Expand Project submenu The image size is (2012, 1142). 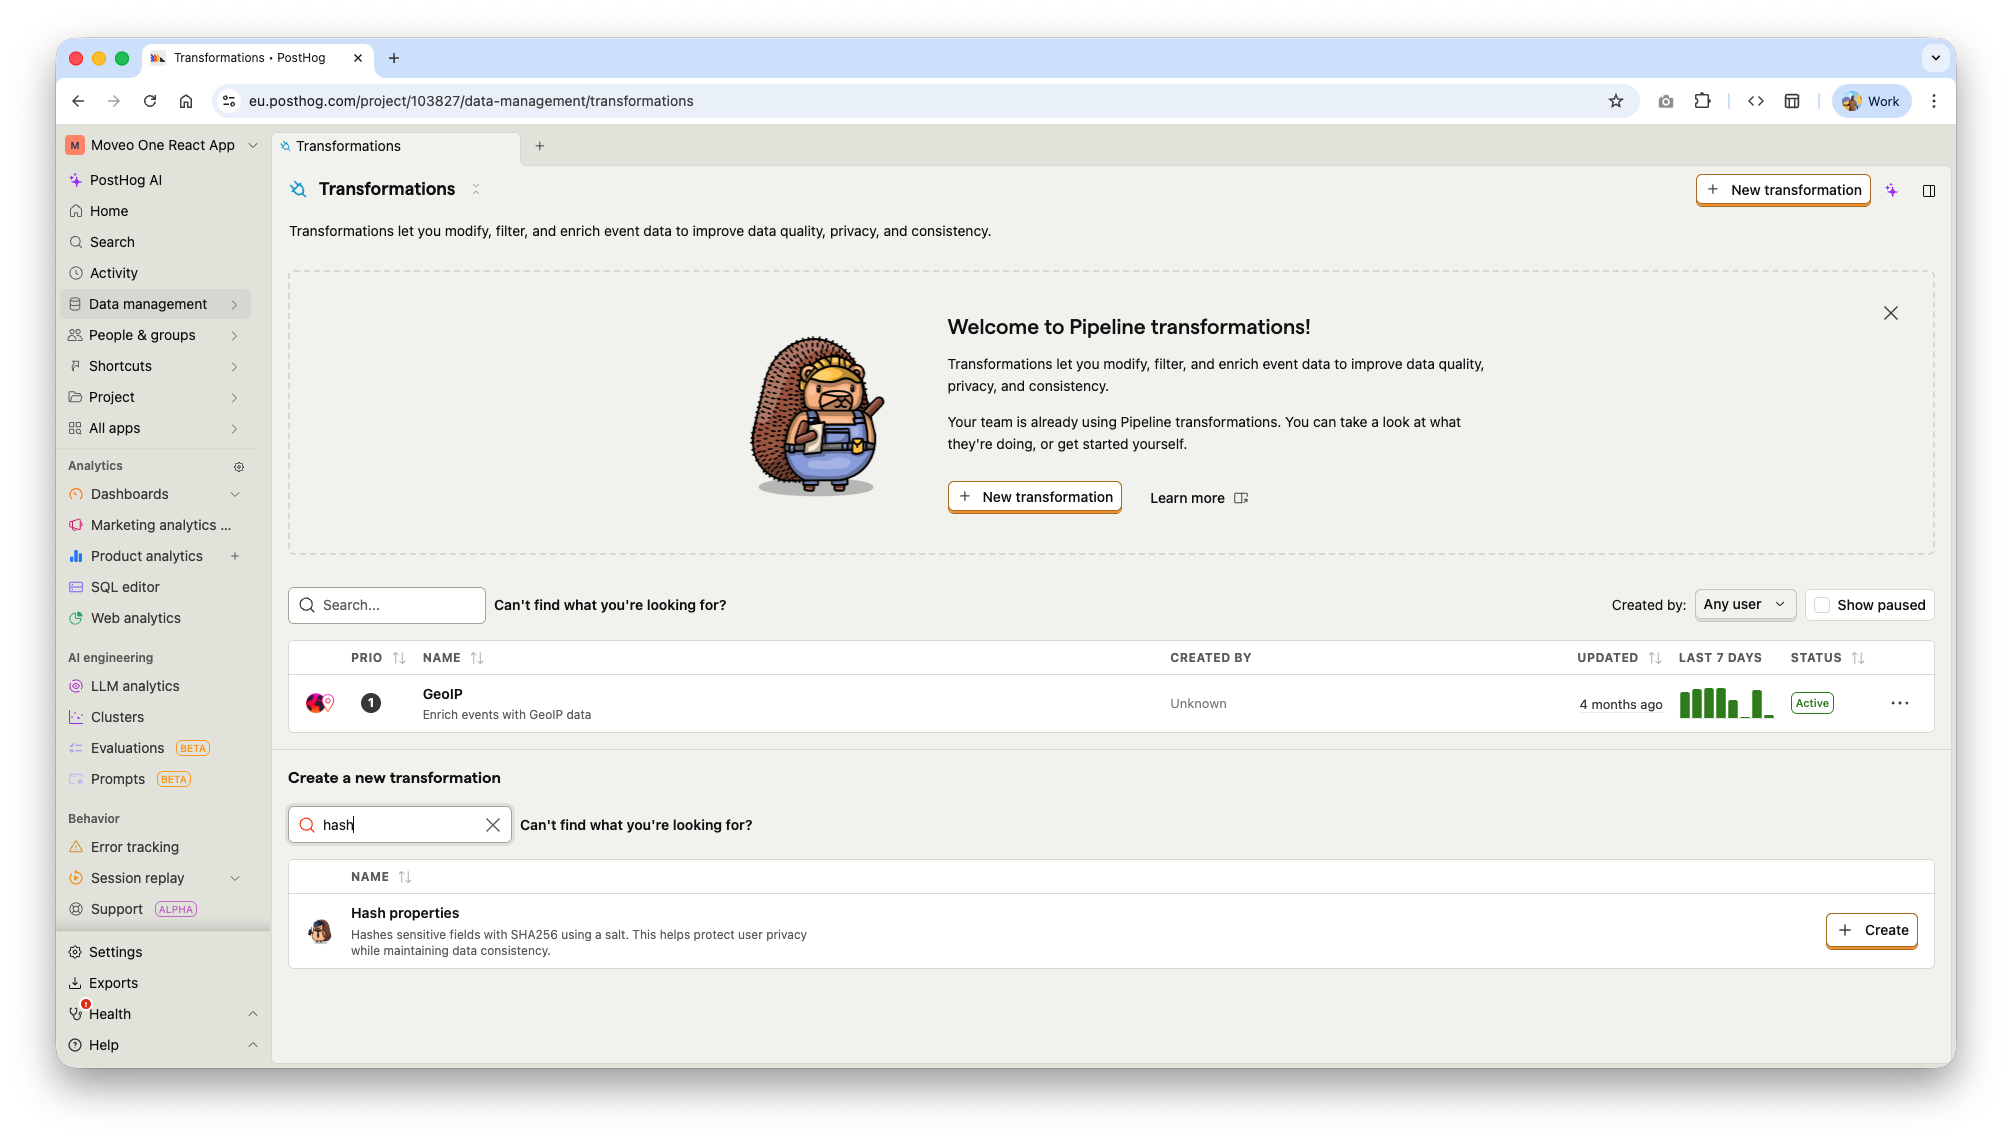tap(234, 397)
